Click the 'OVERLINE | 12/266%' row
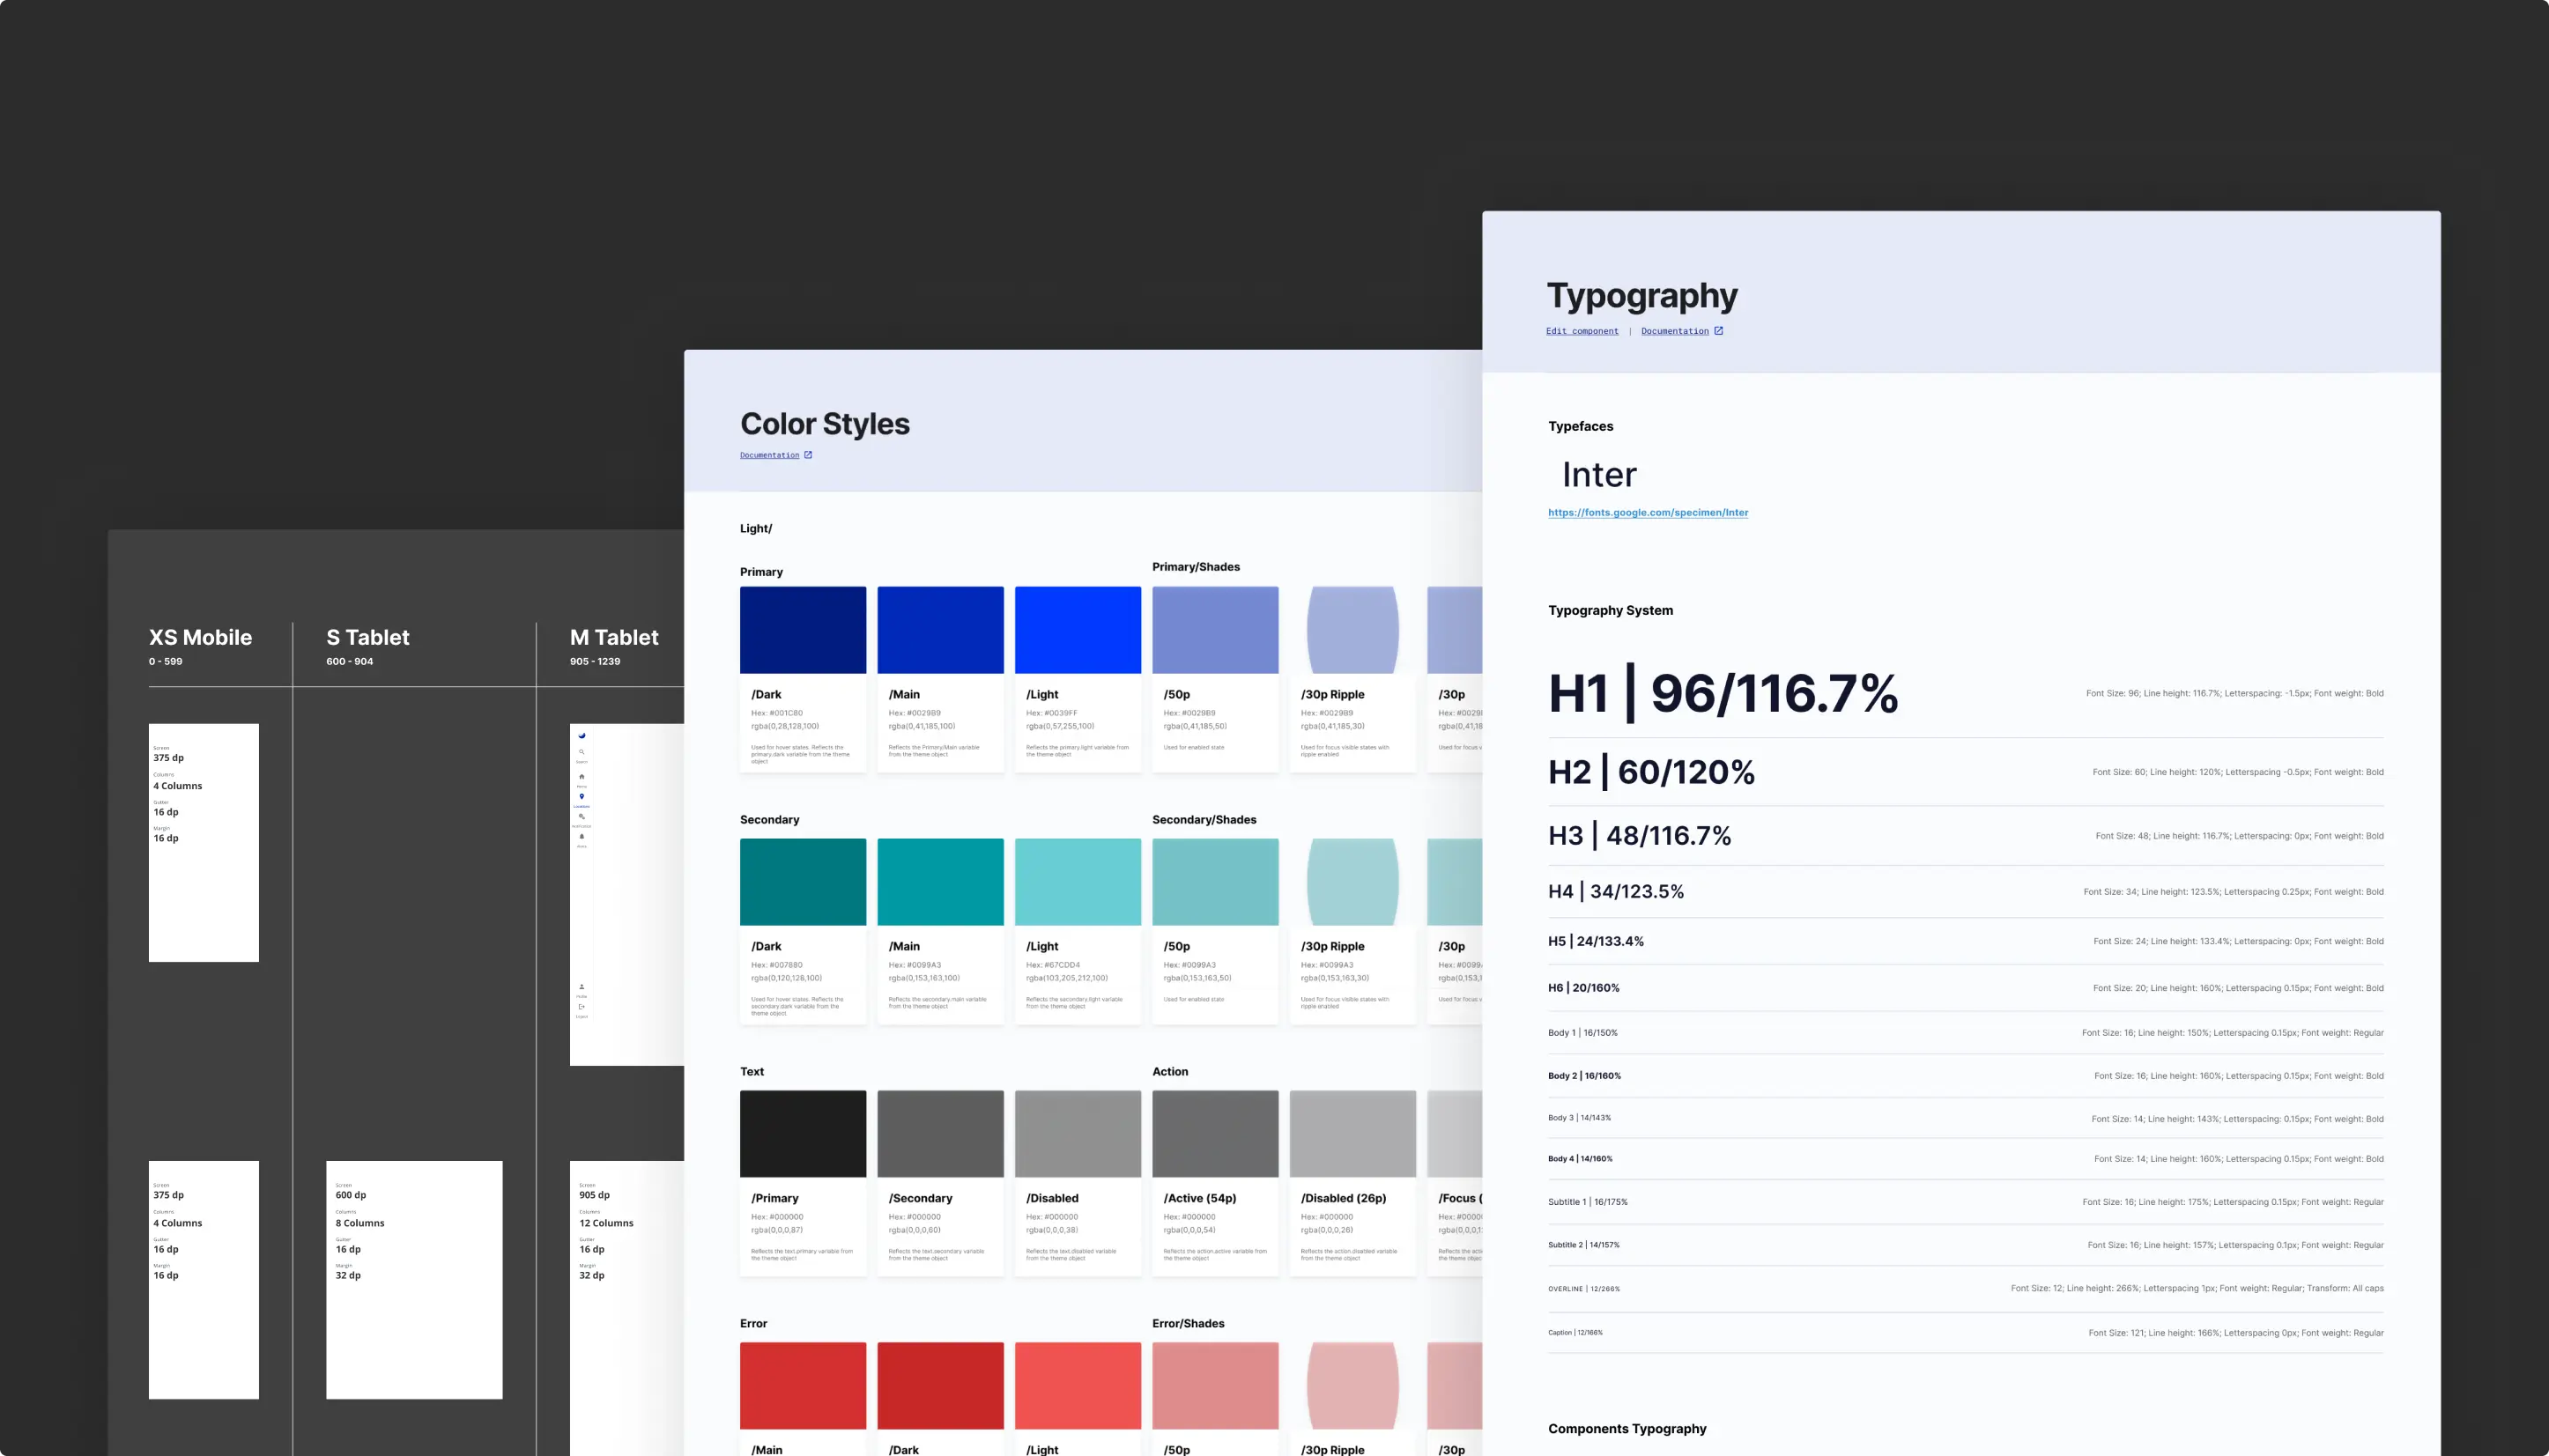Viewport: 2549px width, 1456px height. pyautogui.click(x=1965, y=1289)
